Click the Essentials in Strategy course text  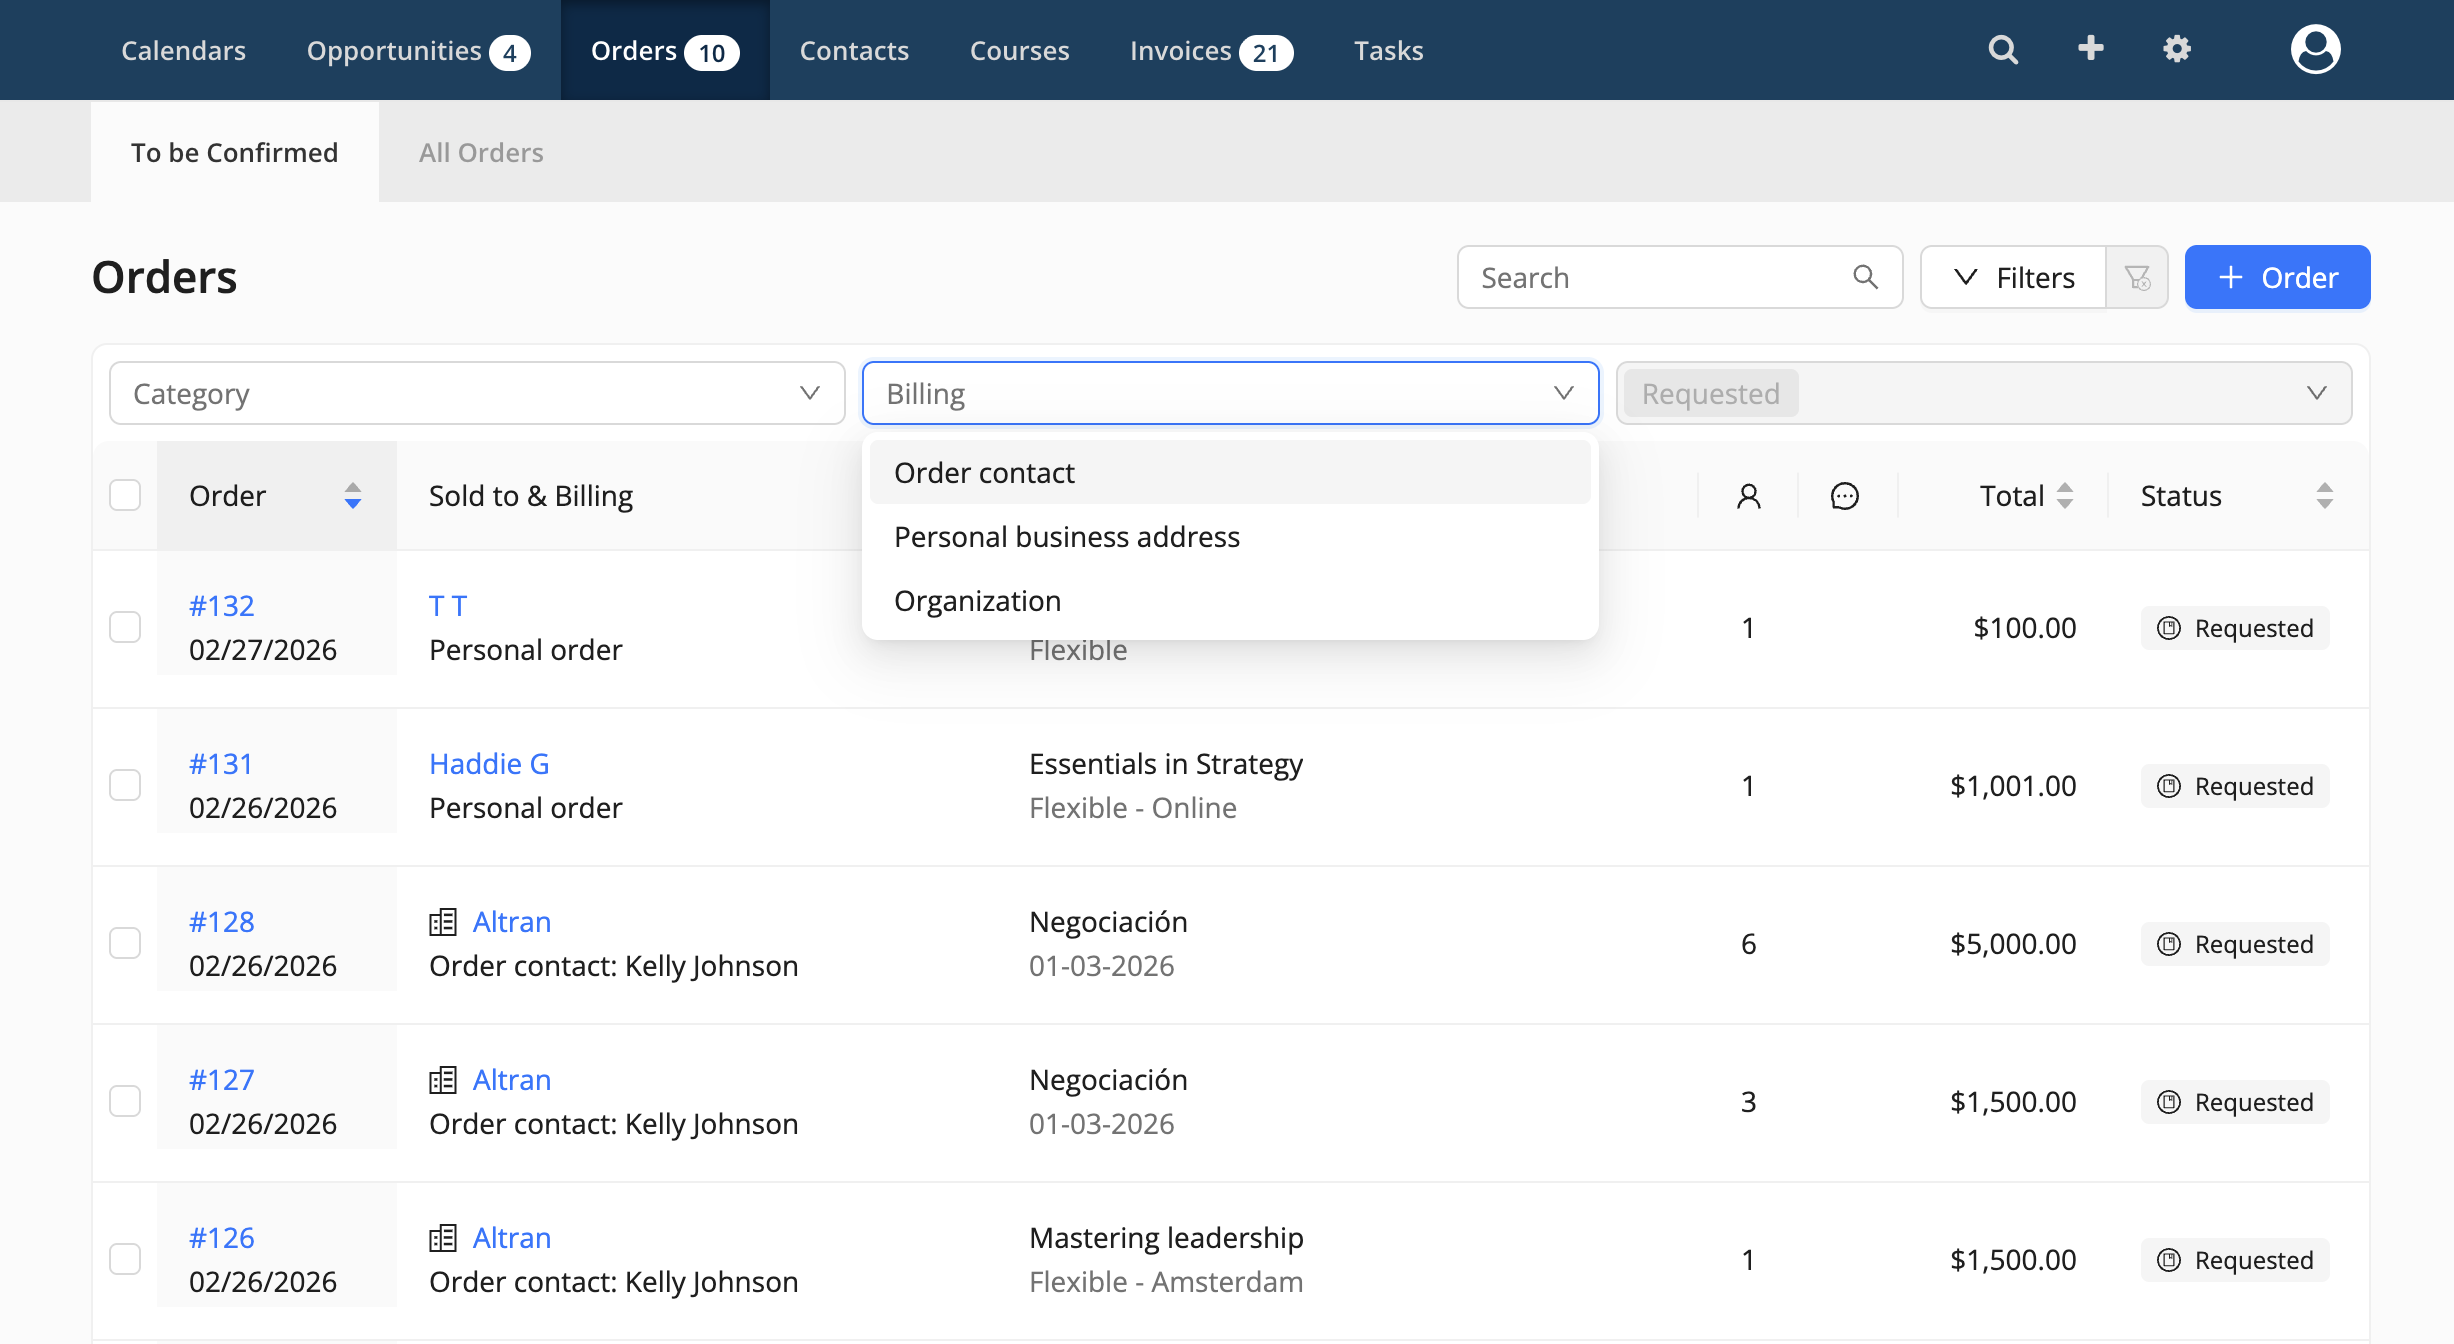[x=1166, y=764]
